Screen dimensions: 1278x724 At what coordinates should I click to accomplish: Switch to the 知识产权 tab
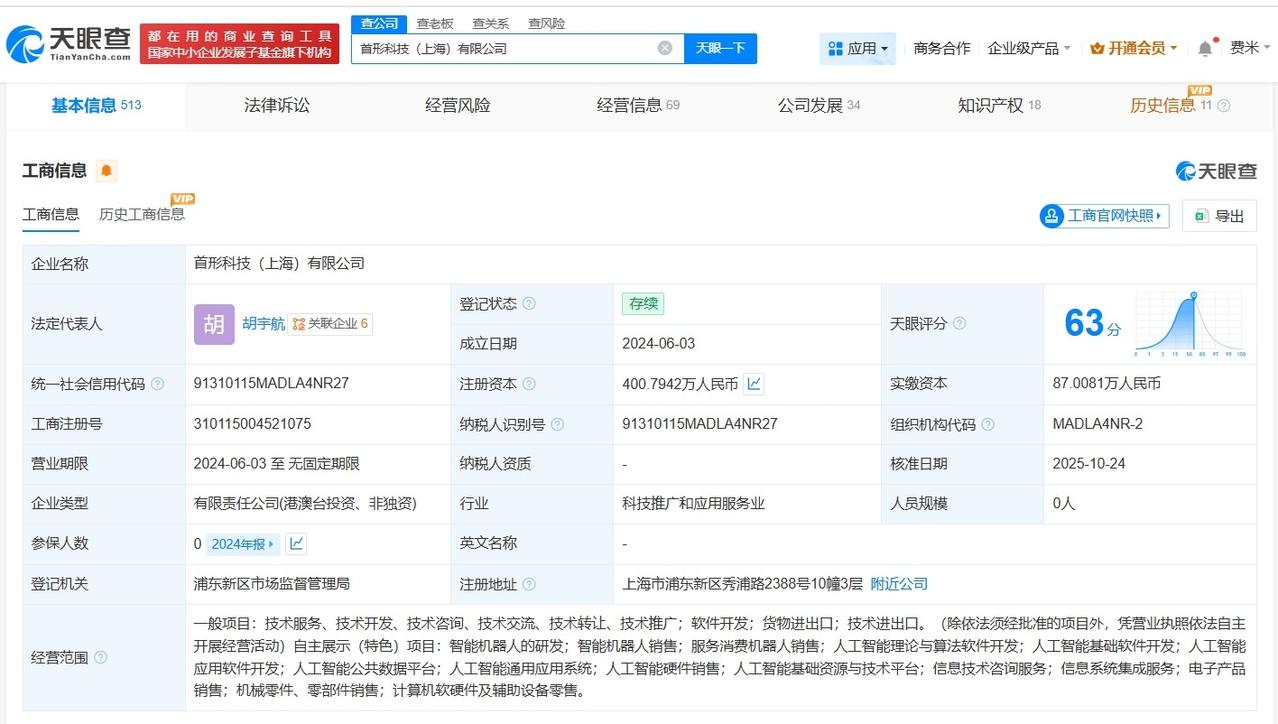point(999,105)
